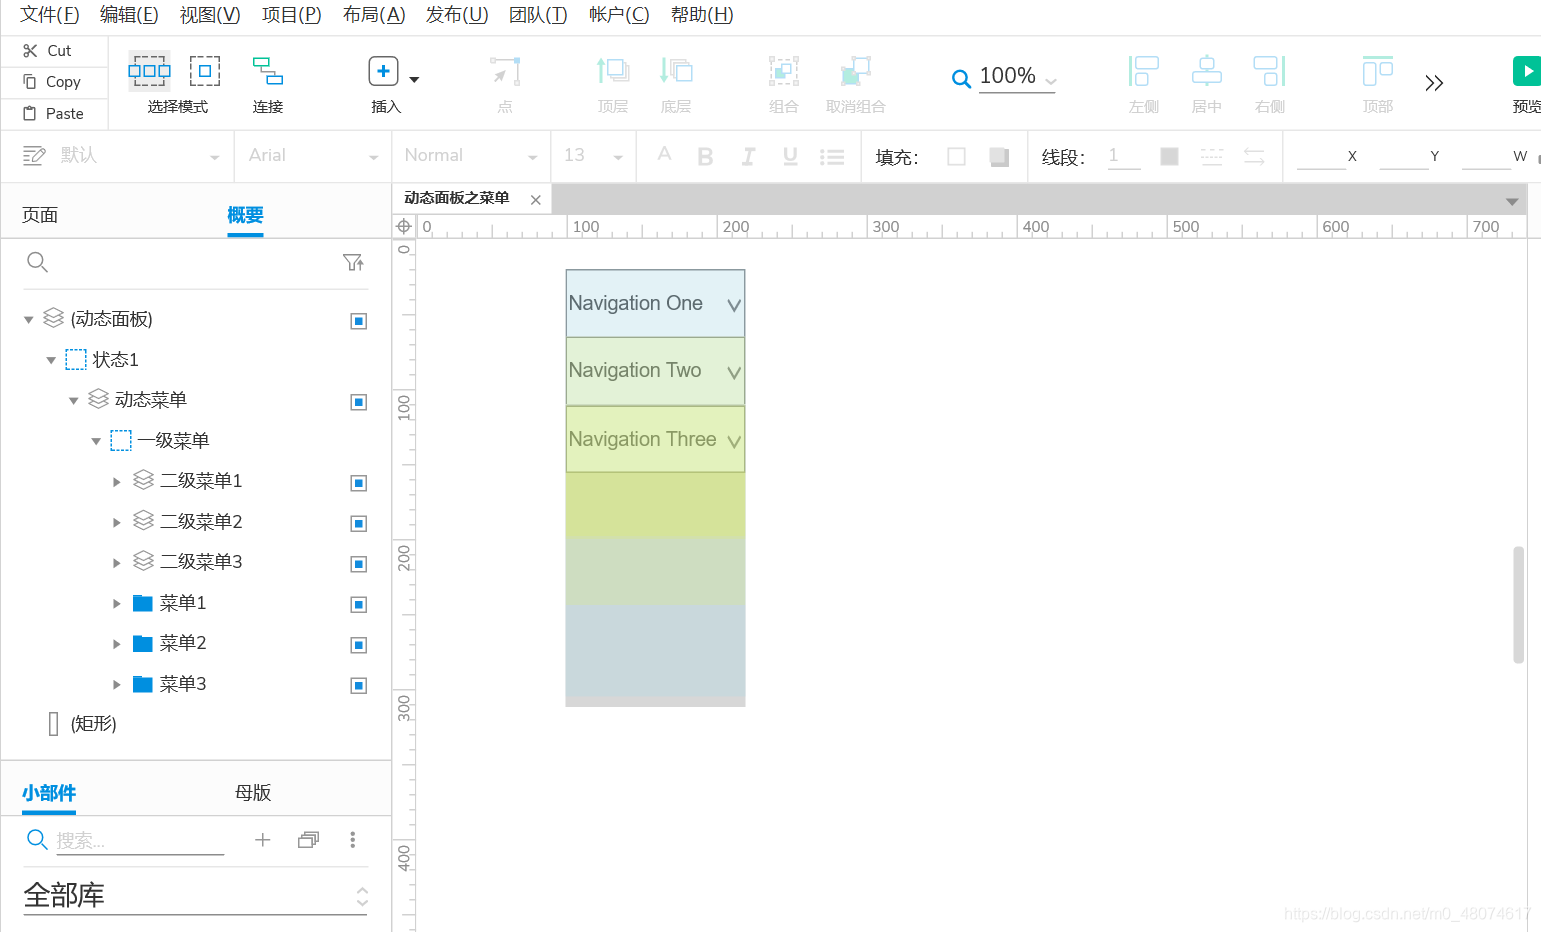Choose the Connect (连接) tool

267,71
